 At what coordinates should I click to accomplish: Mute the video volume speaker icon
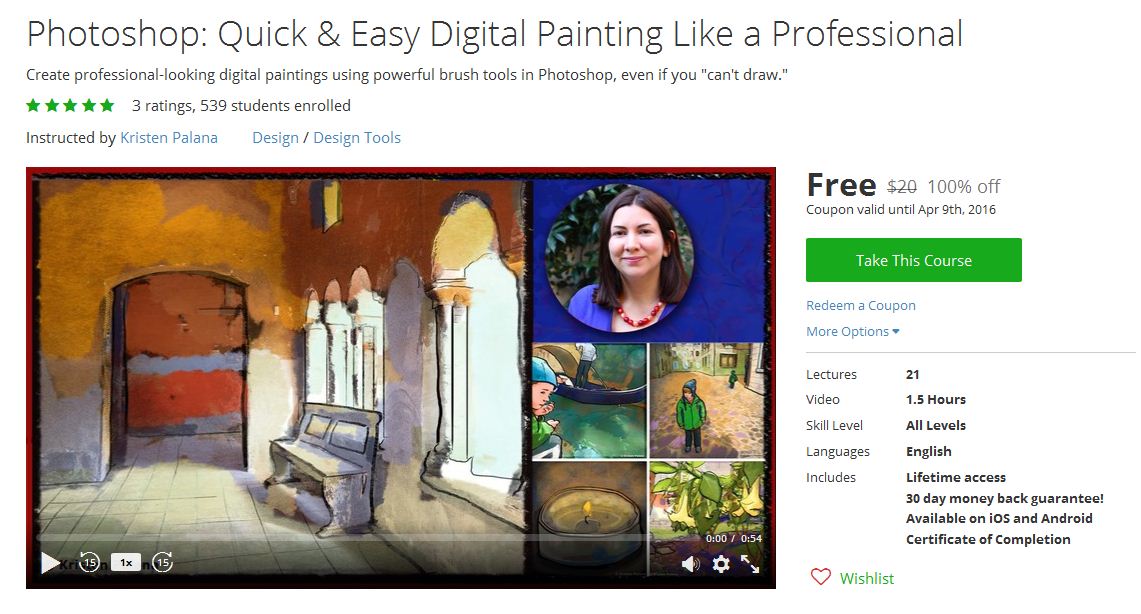coord(691,564)
